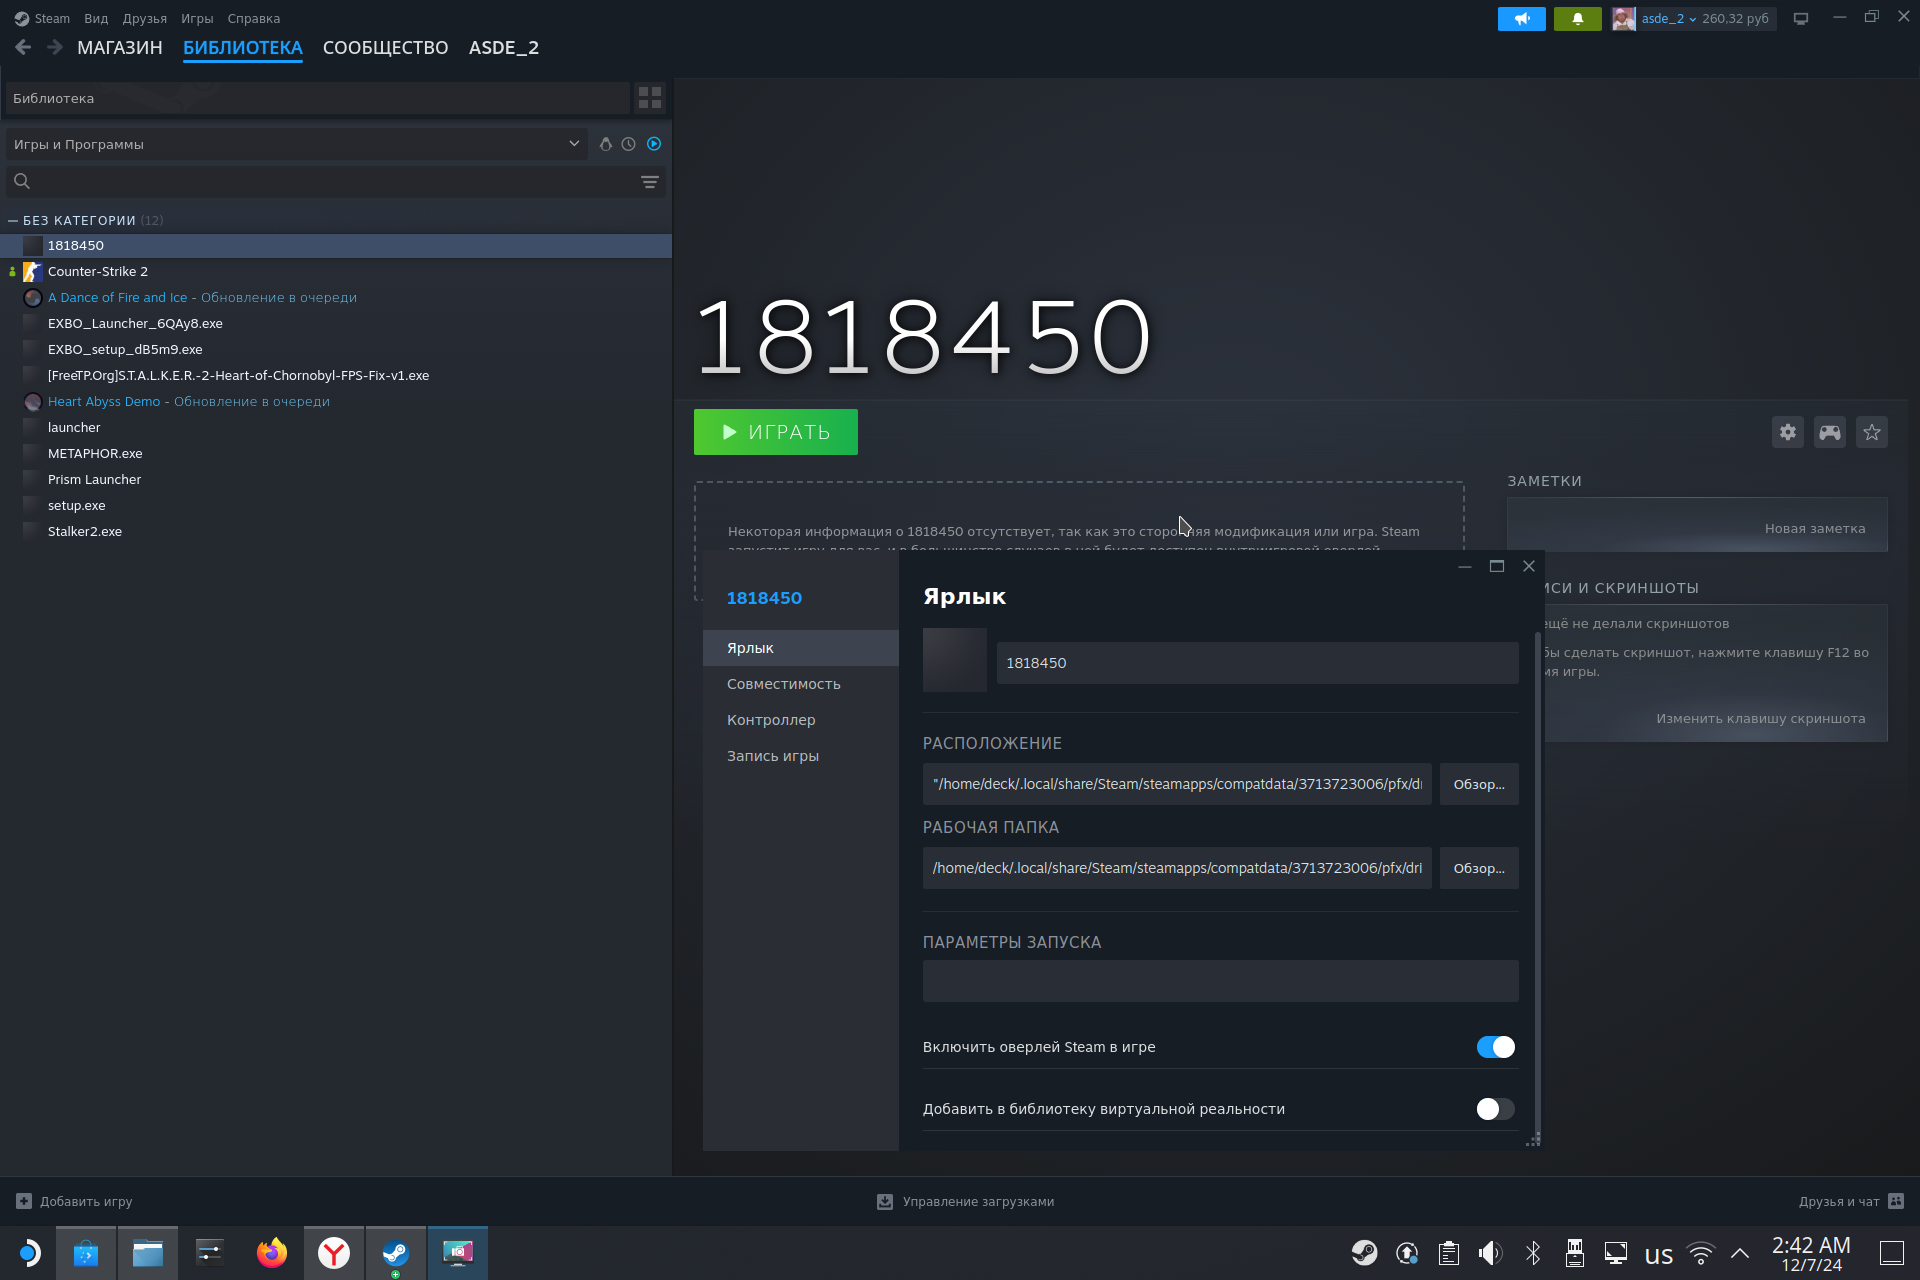This screenshot has width=1920, height=1280.
Task: Select Heart Abyss Demo in library list
Action: point(336,402)
